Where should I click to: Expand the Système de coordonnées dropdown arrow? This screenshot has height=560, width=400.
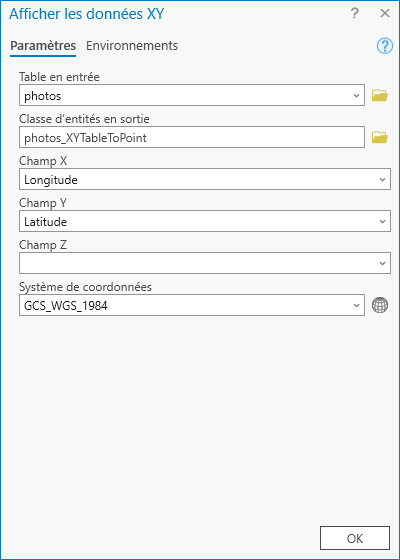tap(356, 305)
